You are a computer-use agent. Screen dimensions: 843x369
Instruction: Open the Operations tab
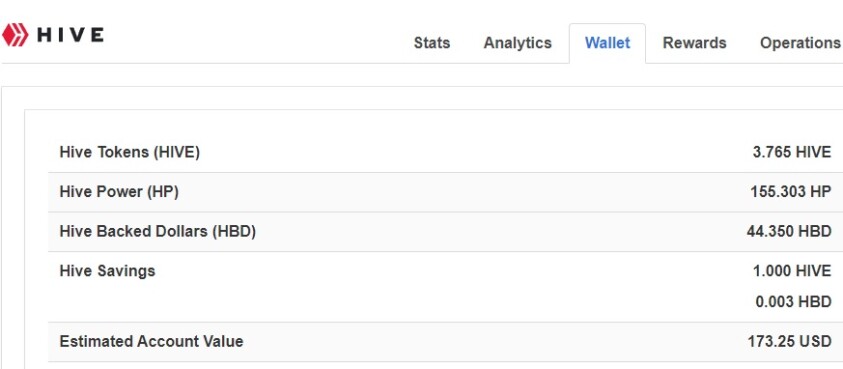(x=799, y=43)
